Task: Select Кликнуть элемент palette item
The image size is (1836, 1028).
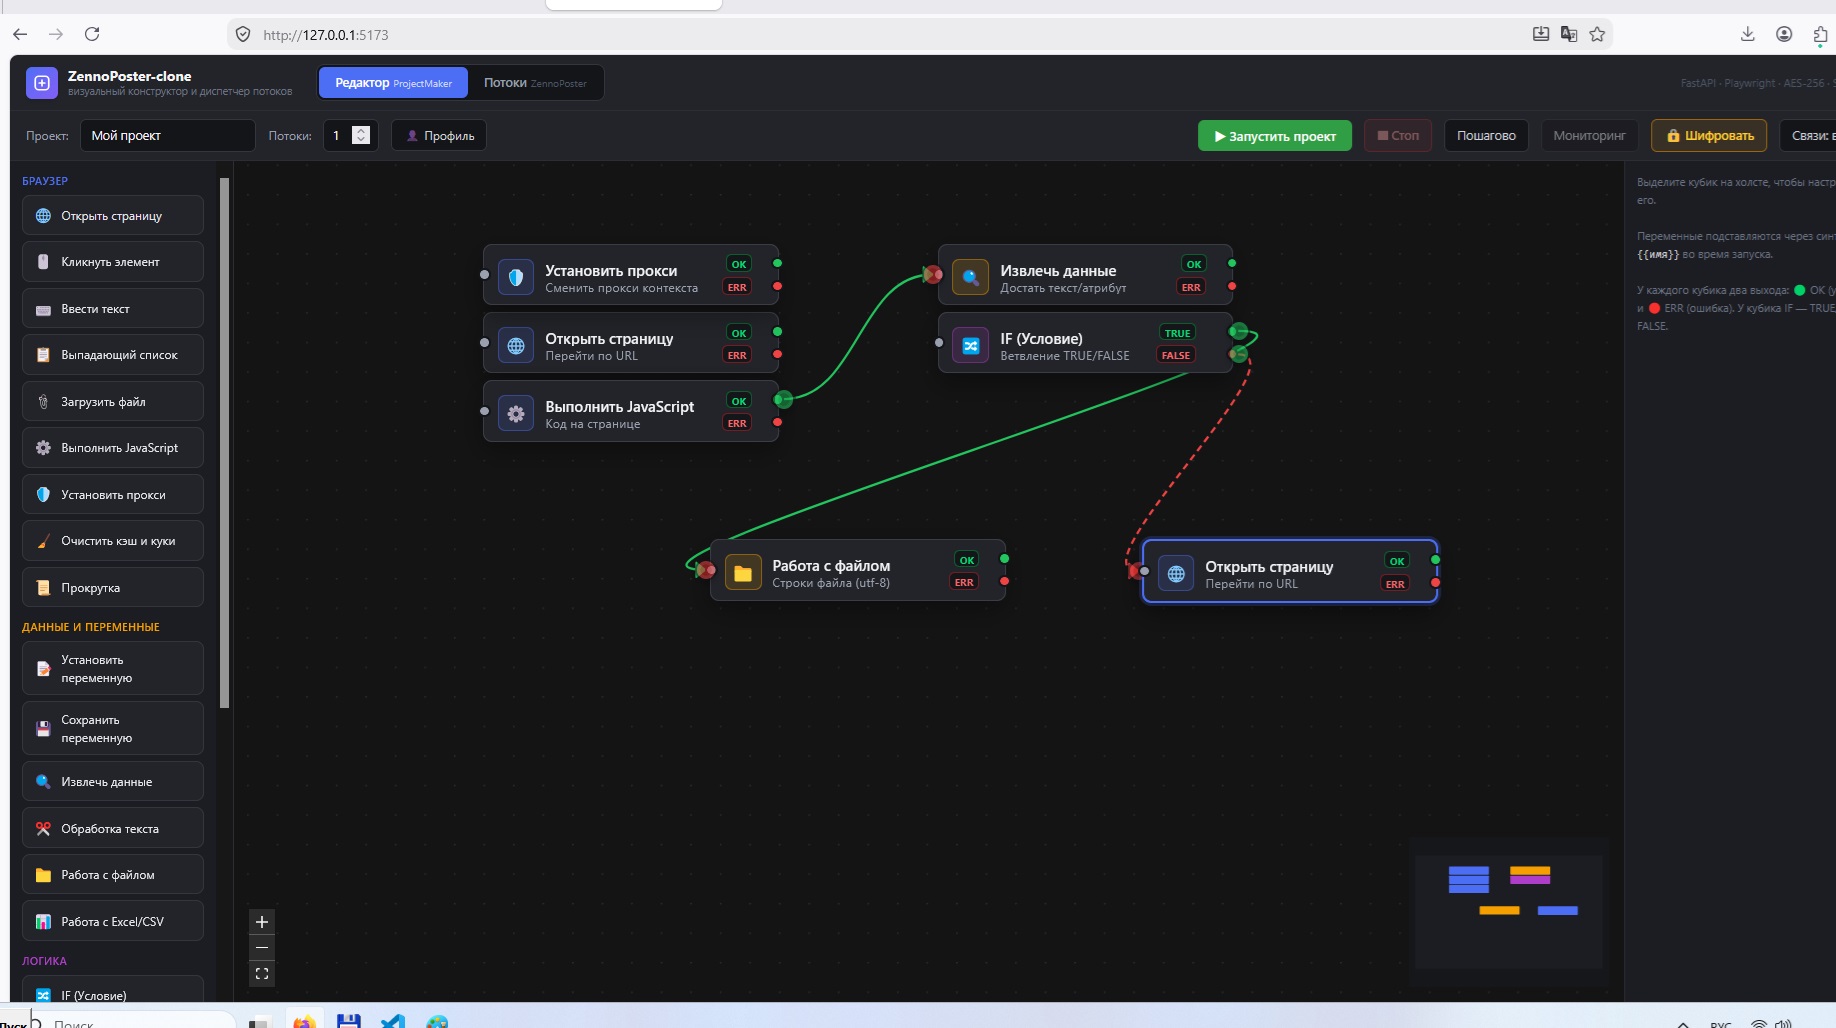Action: coord(113,261)
